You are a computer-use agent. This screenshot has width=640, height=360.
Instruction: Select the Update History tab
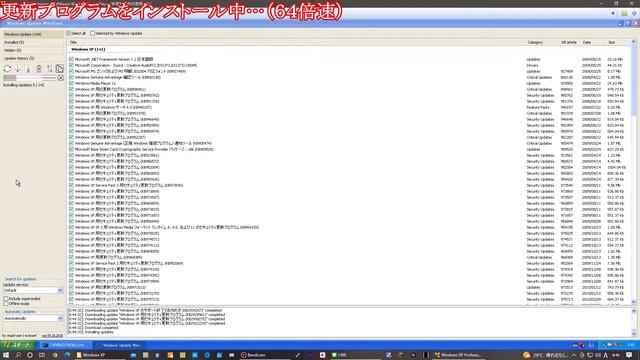click(33, 58)
